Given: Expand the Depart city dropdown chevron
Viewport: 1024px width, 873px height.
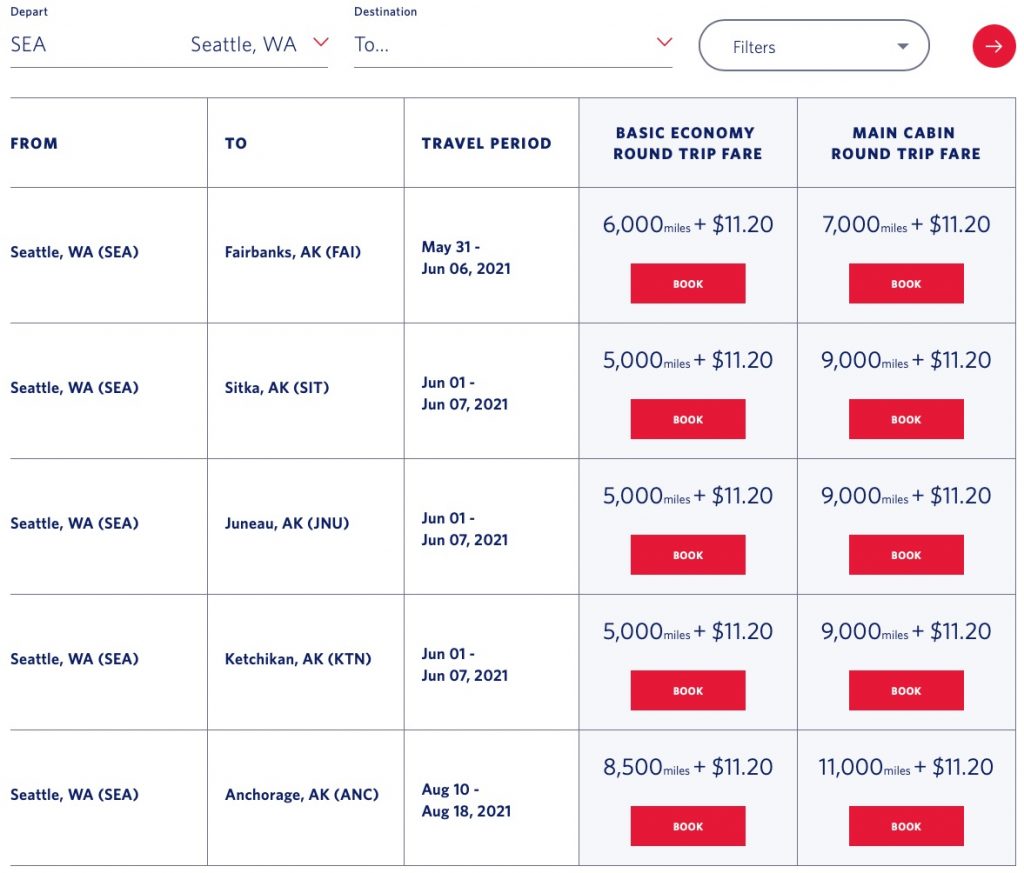Looking at the screenshot, I should pos(321,42).
